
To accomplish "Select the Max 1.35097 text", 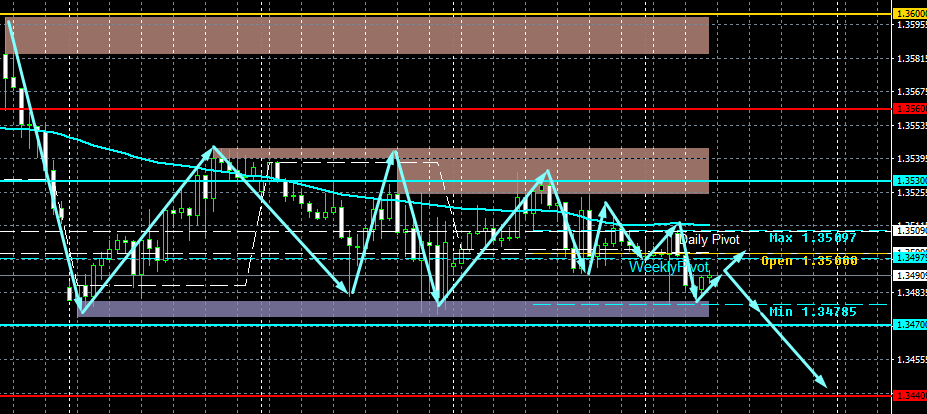I will pos(813,238).
